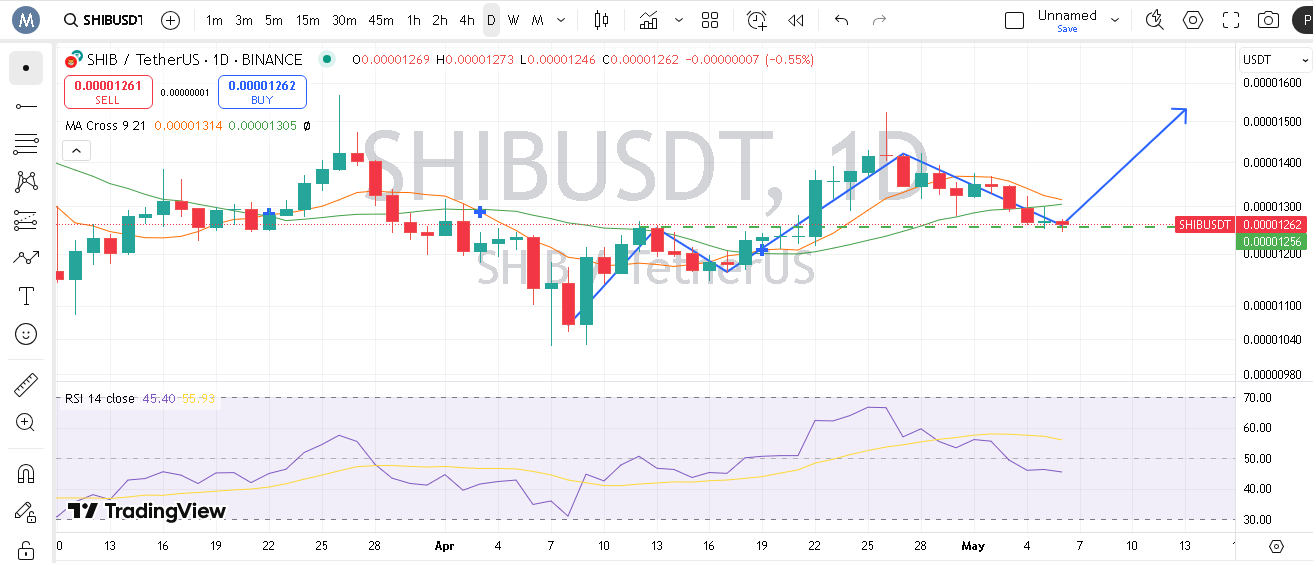Viewport: 1313px width, 563px height.
Task: Select the weekly W interval
Action: point(513,20)
